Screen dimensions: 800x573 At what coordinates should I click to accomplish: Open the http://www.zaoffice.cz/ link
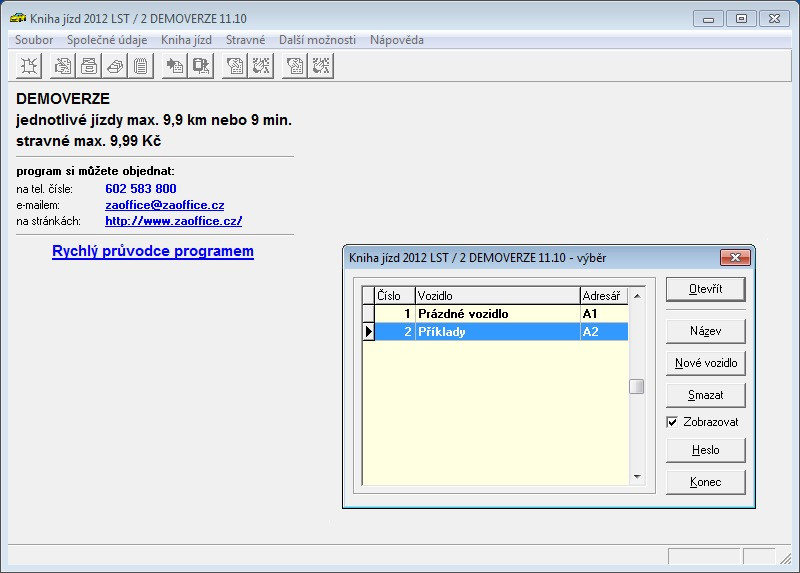pos(173,221)
